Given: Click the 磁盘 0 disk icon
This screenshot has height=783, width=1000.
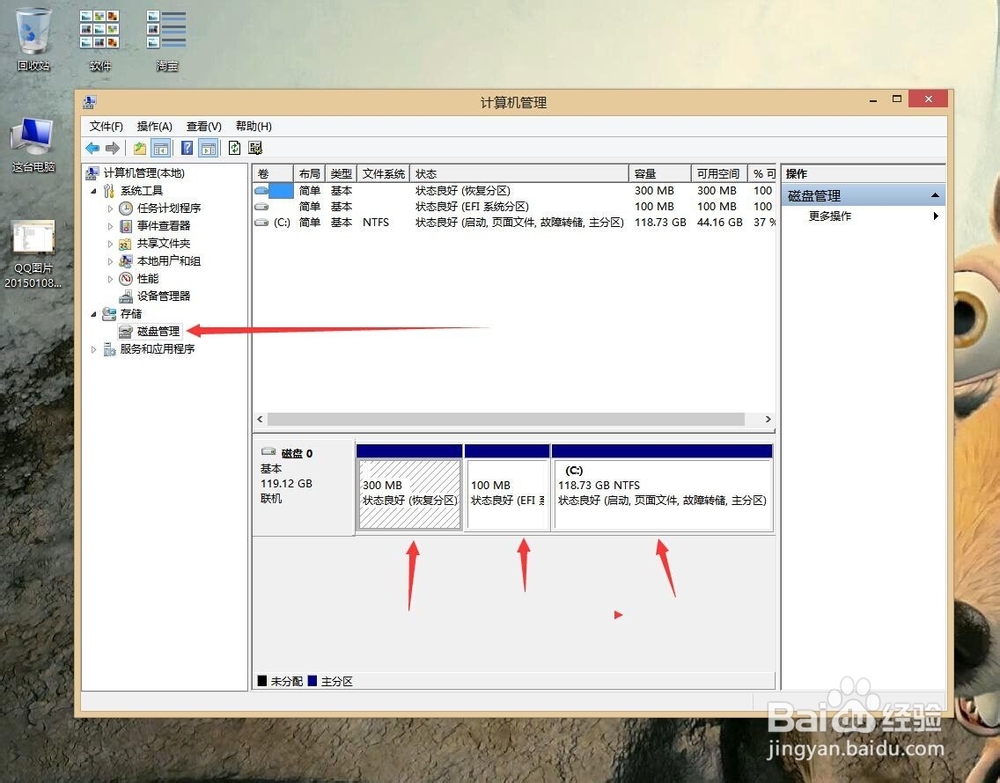Looking at the screenshot, I should tap(268, 451).
